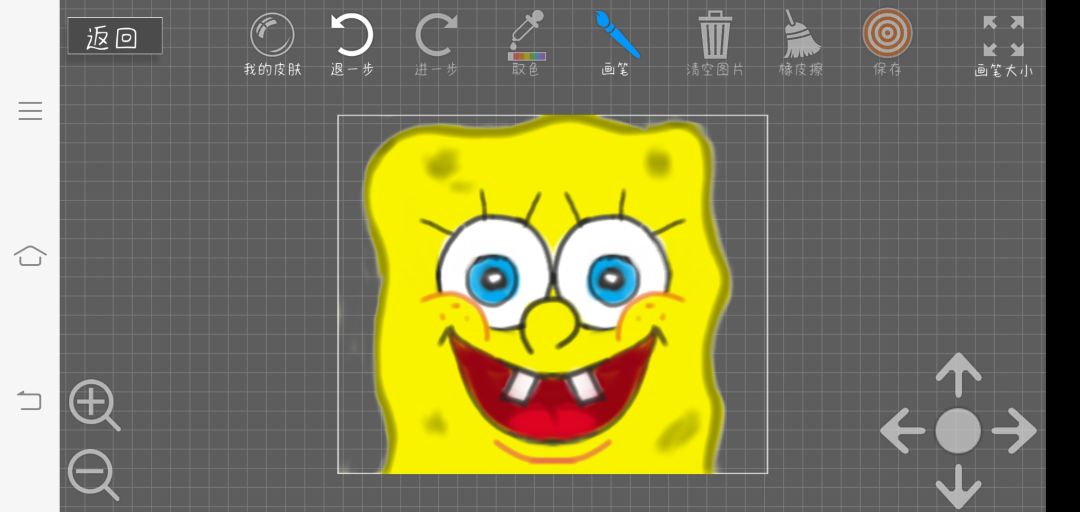The height and width of the screenshot is (512, 1080).
Task: Clear the image with 清空图片 trash
Action: click(x=715, y=43)
